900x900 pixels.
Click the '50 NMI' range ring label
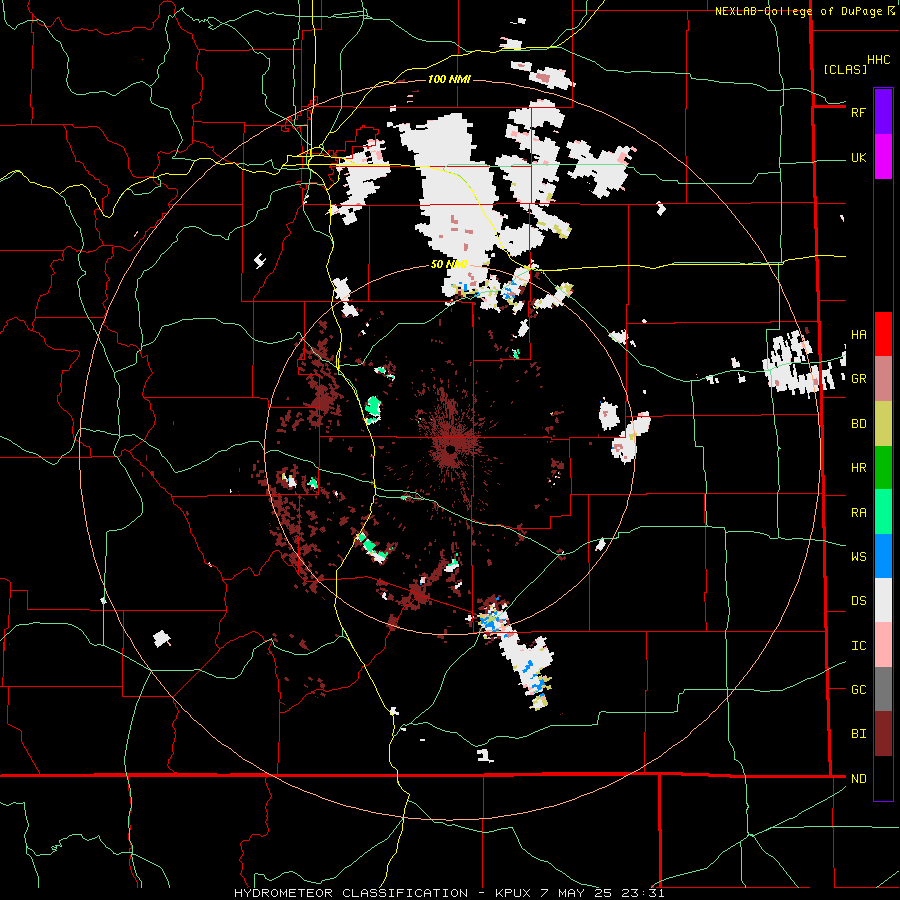tap(449, 264)
